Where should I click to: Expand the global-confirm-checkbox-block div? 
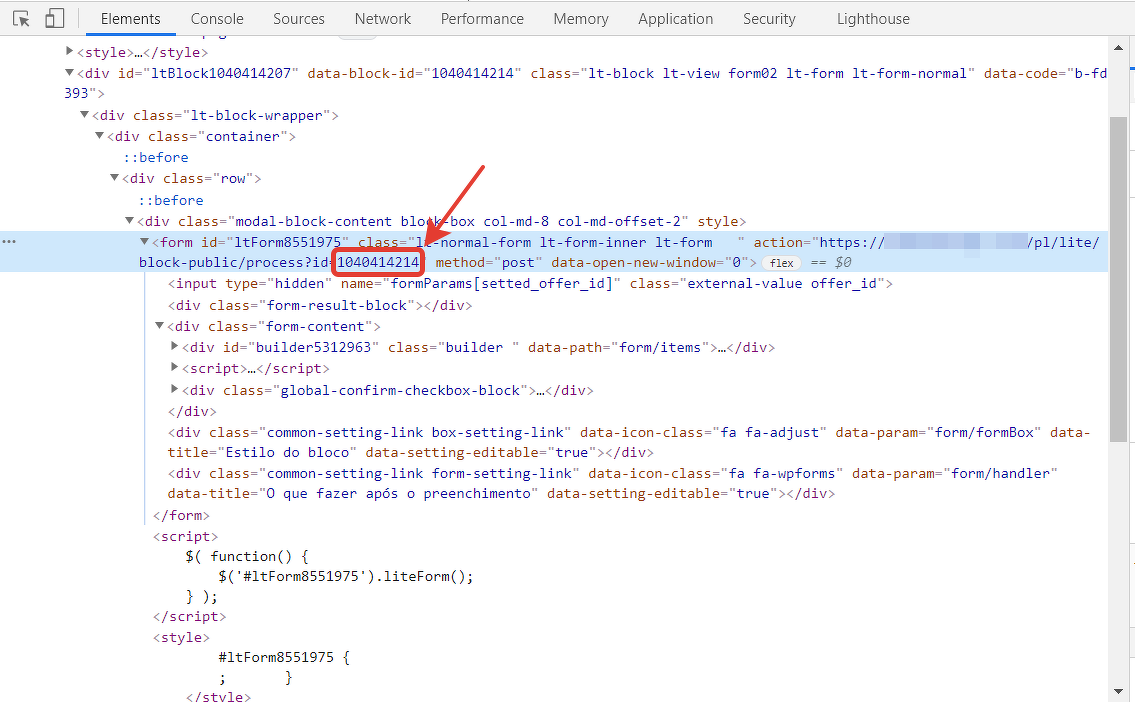point(175,390)
